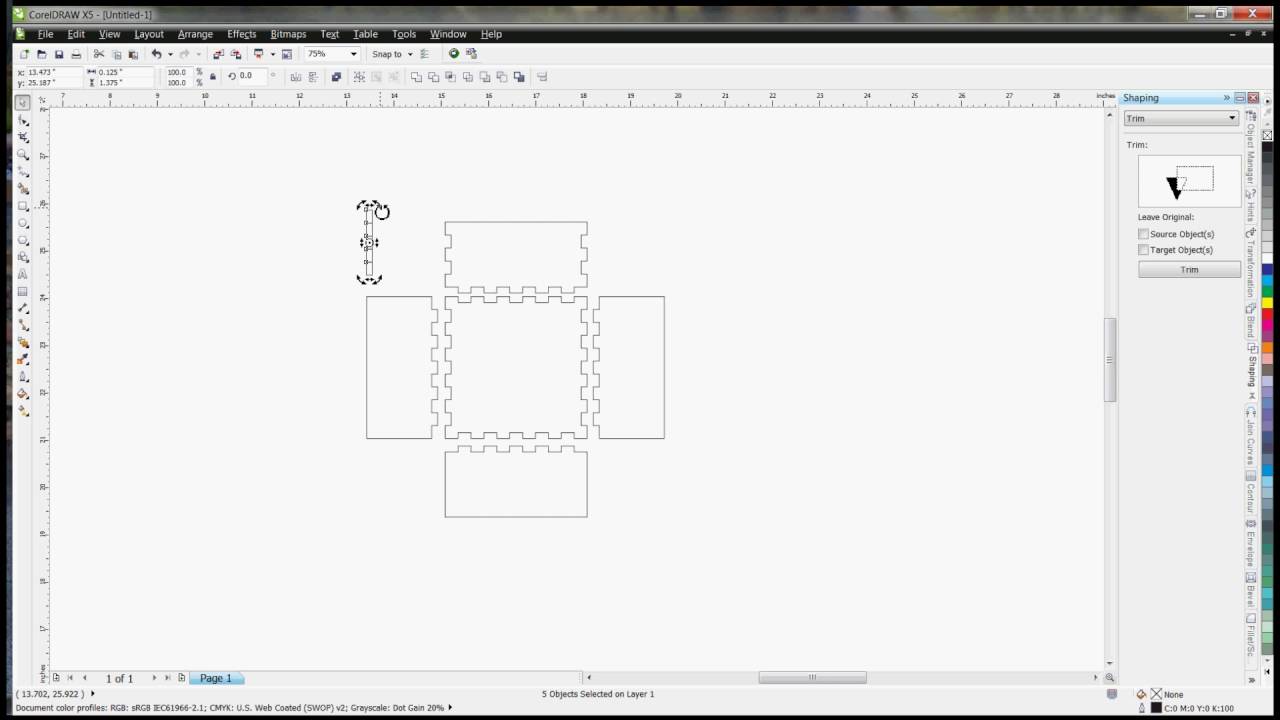The width and height of the screenshot is (1280, 720).
Task: Select the Interactive Fill tool
Action: pos(23,411)
